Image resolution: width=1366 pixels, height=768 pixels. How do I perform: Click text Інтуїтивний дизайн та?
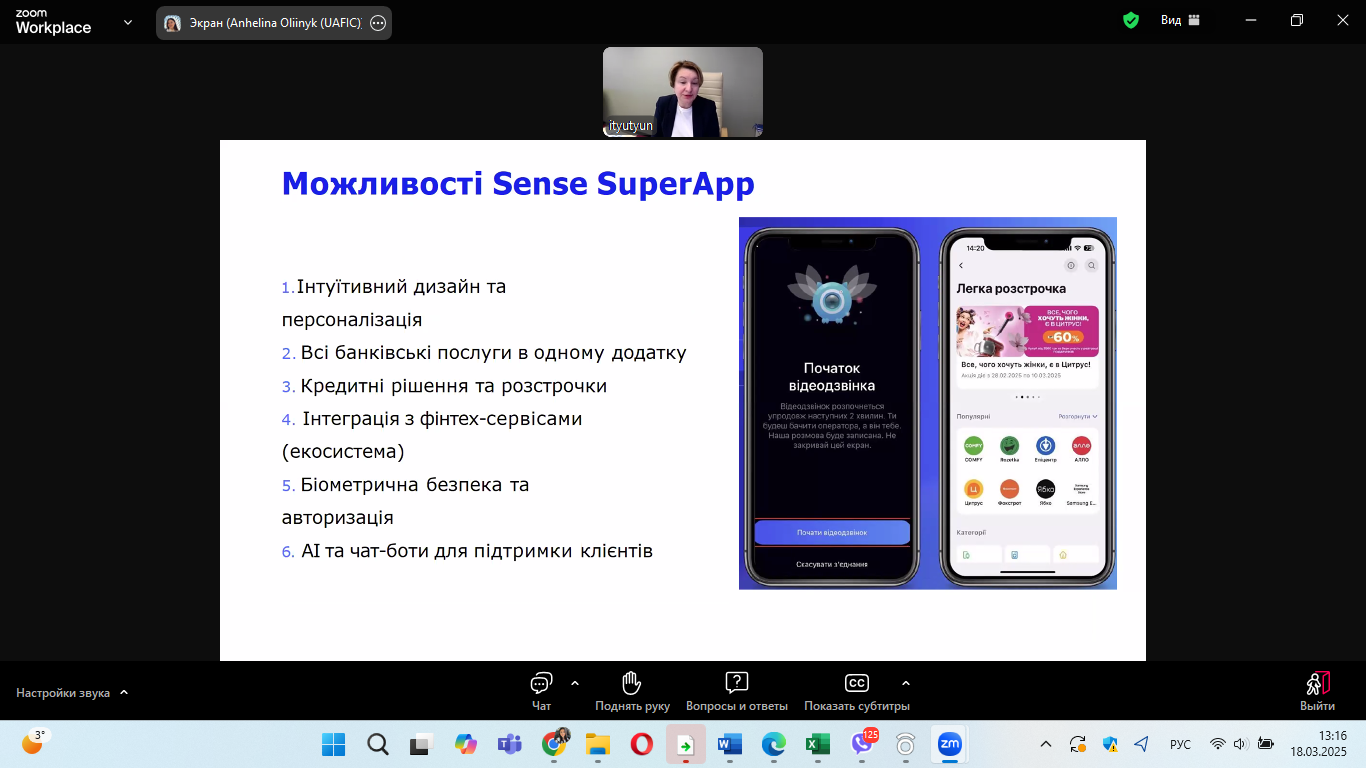[x=401, y=287]
